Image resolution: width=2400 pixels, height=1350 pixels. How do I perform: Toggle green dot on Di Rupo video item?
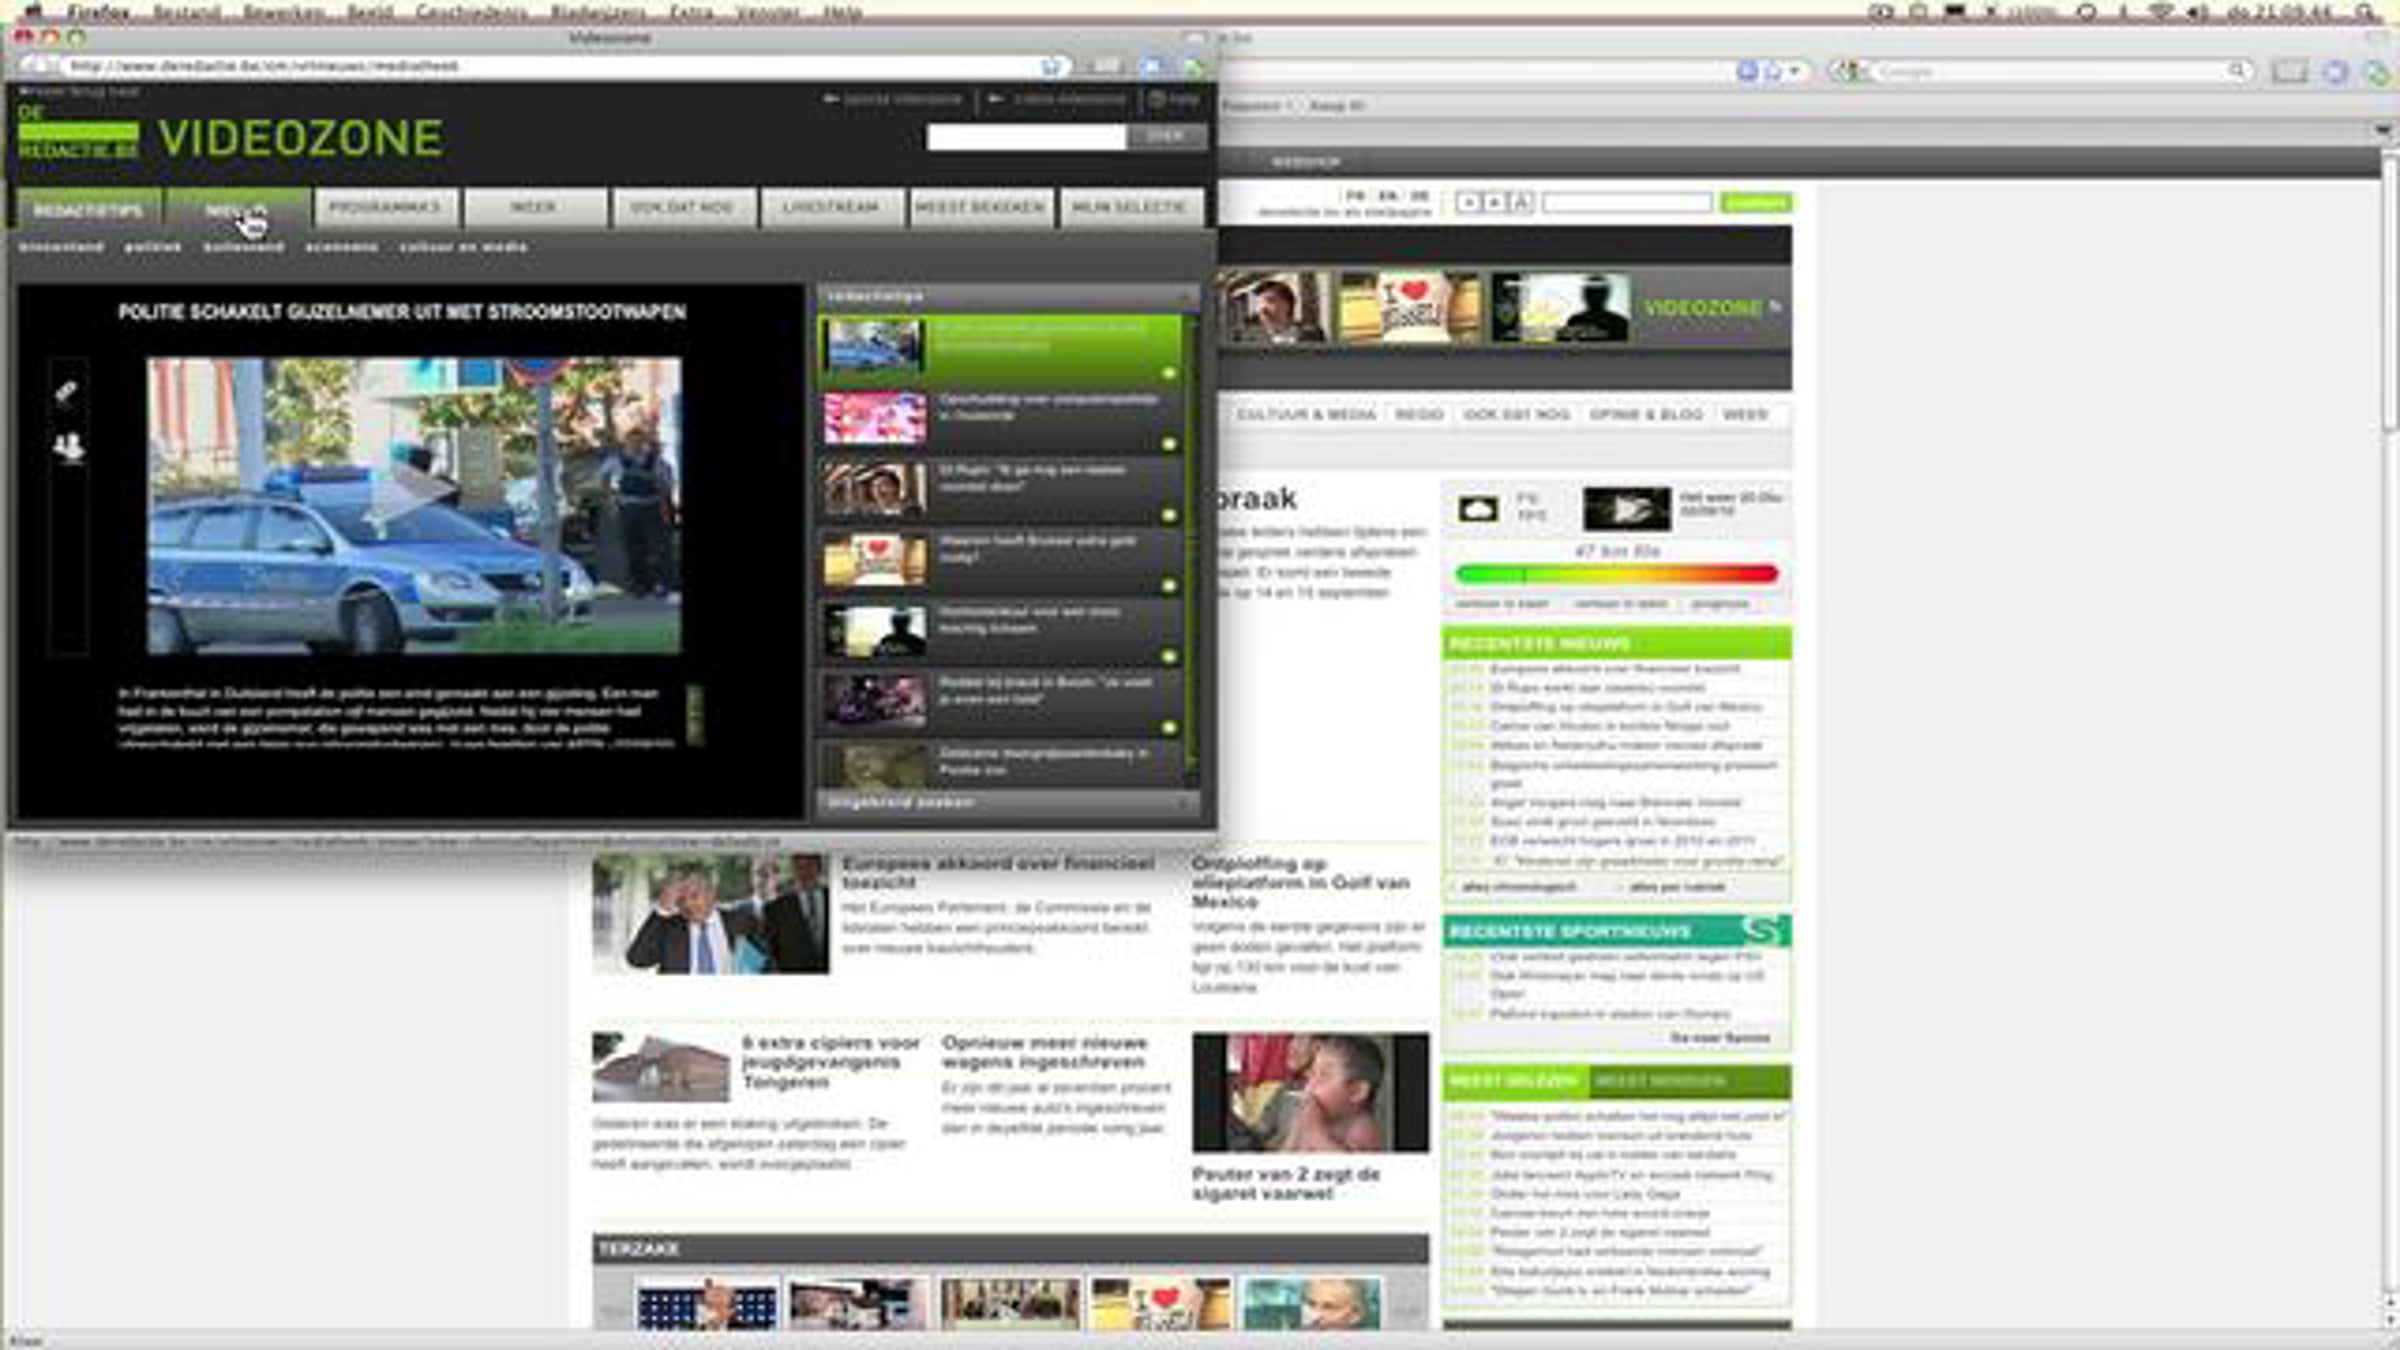click(x=1168, y=515)
